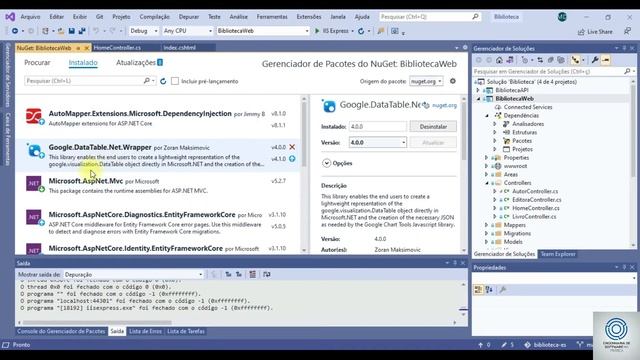Open the BibliotecaWeb startup project dropdown
Screen dimensions: 640x360
point(263,31)
